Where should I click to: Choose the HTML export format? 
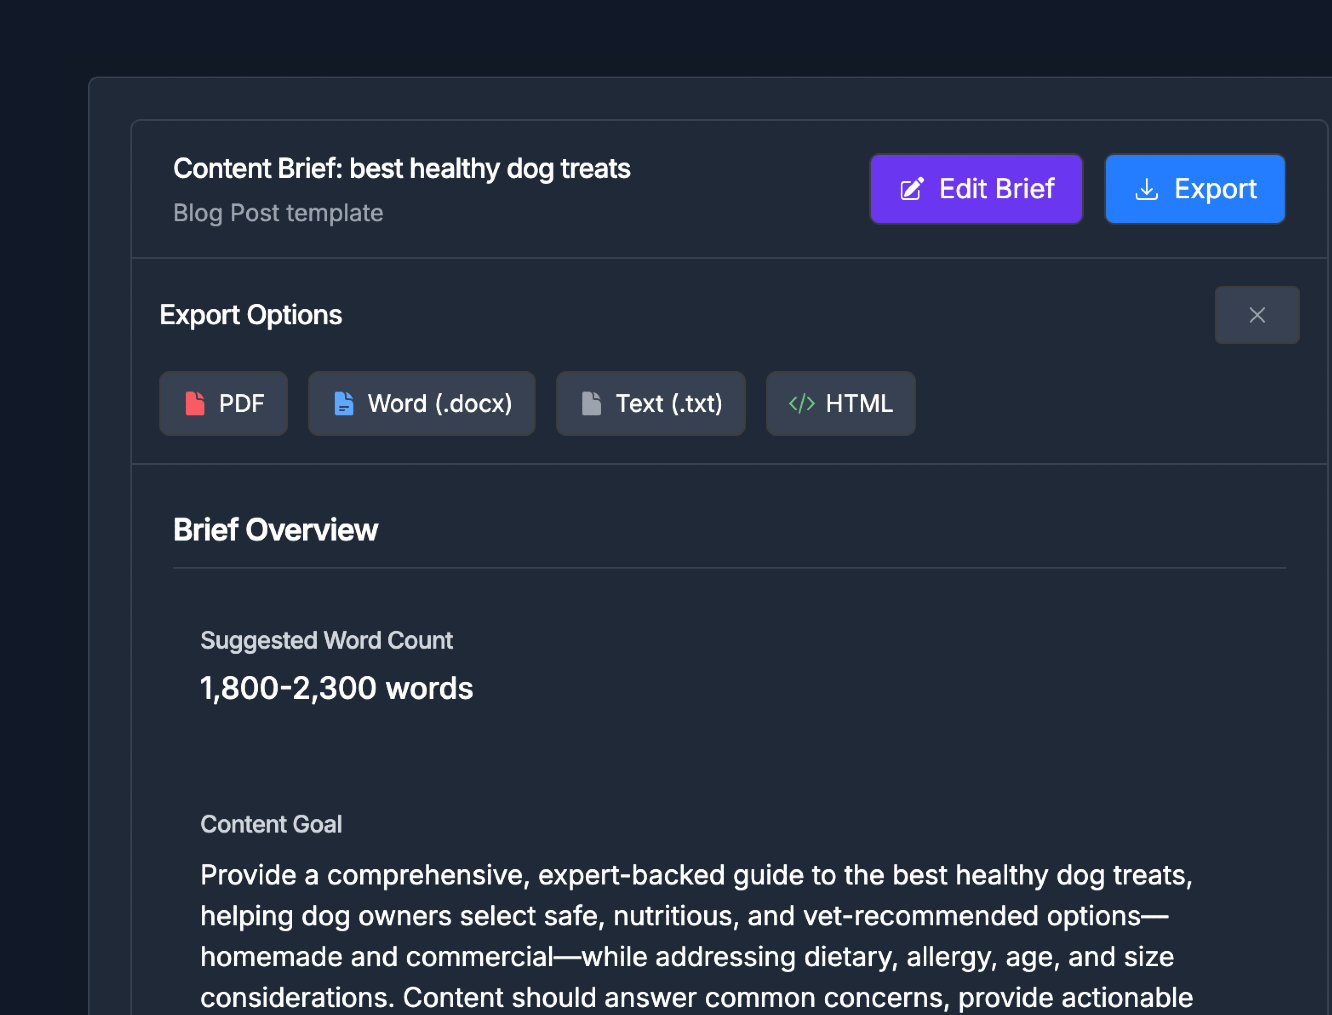(840, 403)
